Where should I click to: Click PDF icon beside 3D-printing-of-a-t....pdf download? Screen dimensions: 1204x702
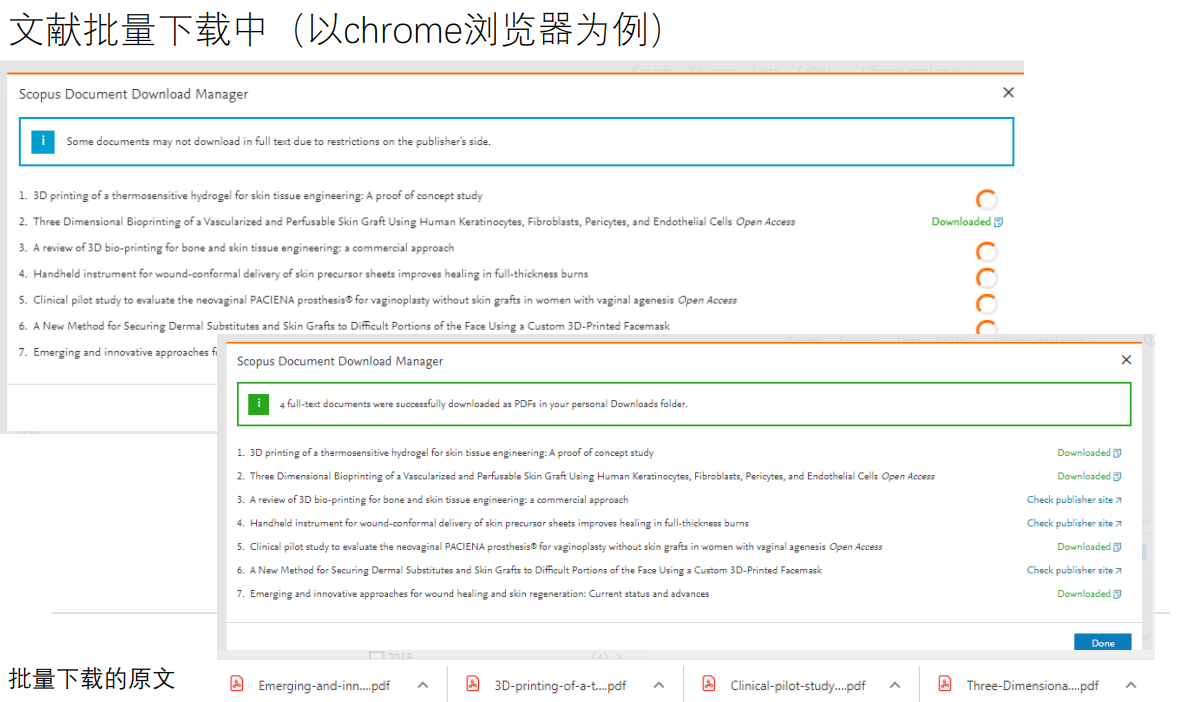[474, 685]
